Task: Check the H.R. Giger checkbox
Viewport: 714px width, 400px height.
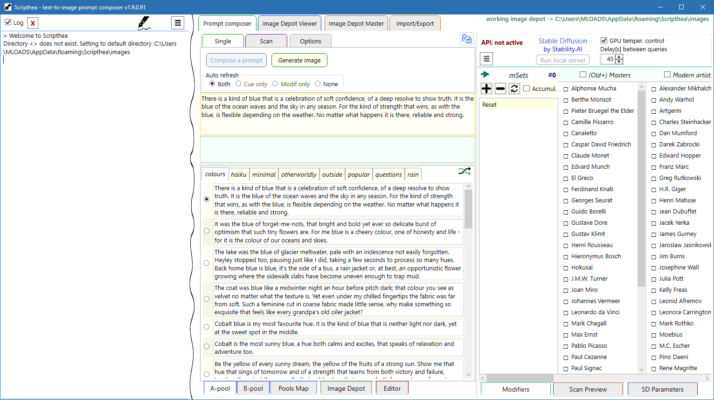Action: pos(654,190)
